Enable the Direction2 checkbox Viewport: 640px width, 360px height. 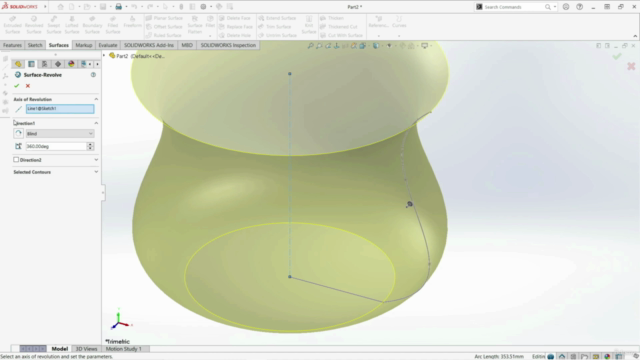click(x=16, y=160)
